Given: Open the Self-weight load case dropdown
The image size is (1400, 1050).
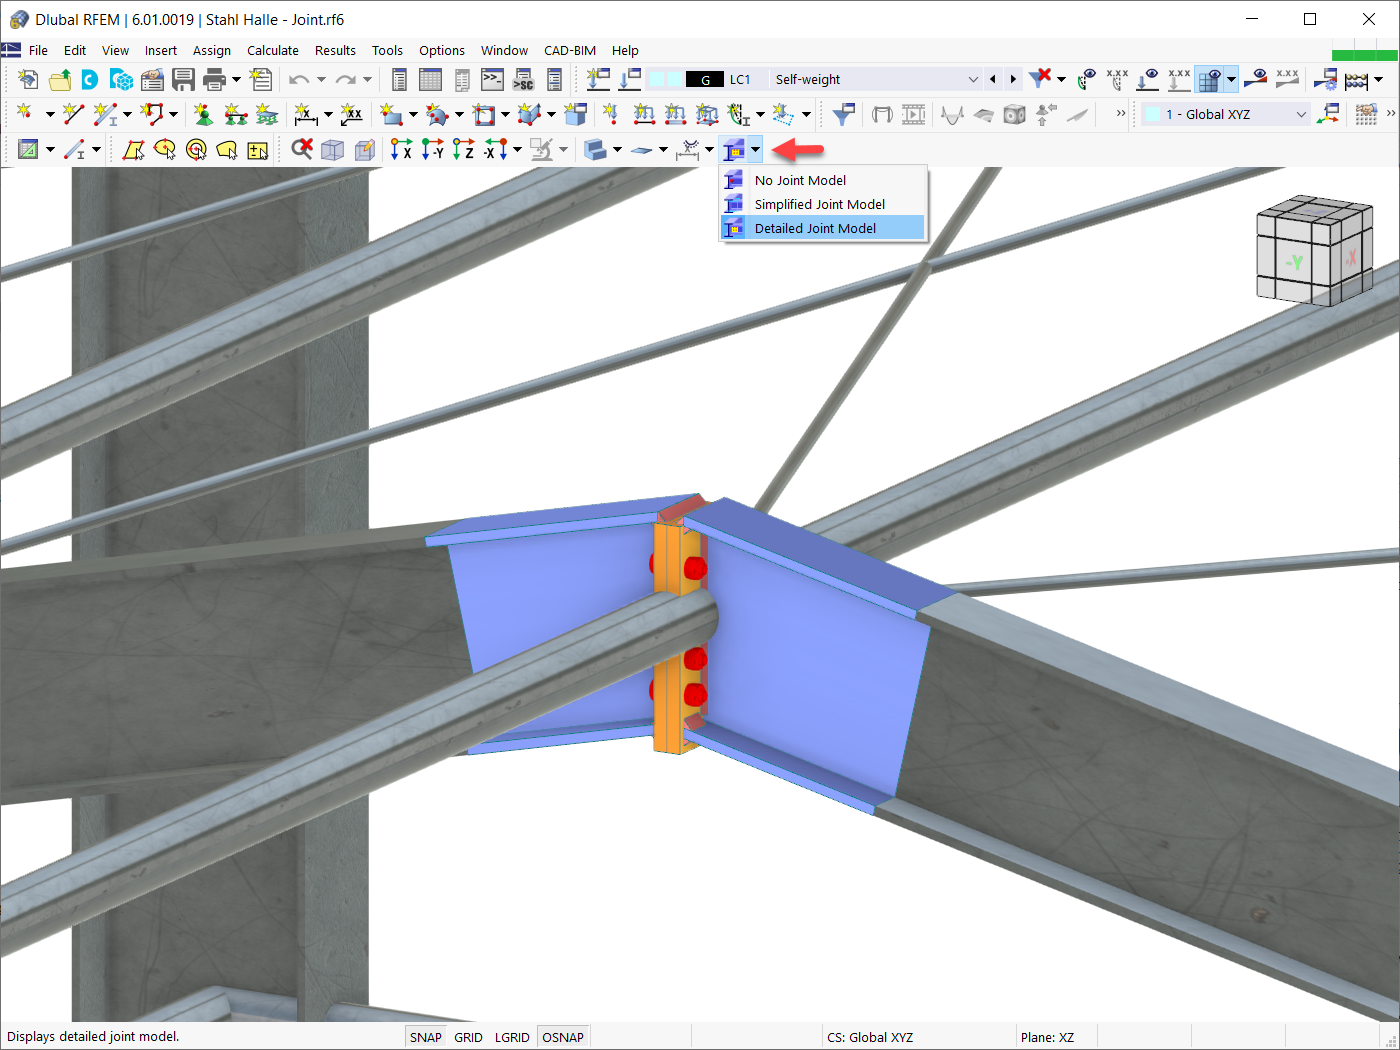Looking at the screenshot, I should (x=972, y=79).
